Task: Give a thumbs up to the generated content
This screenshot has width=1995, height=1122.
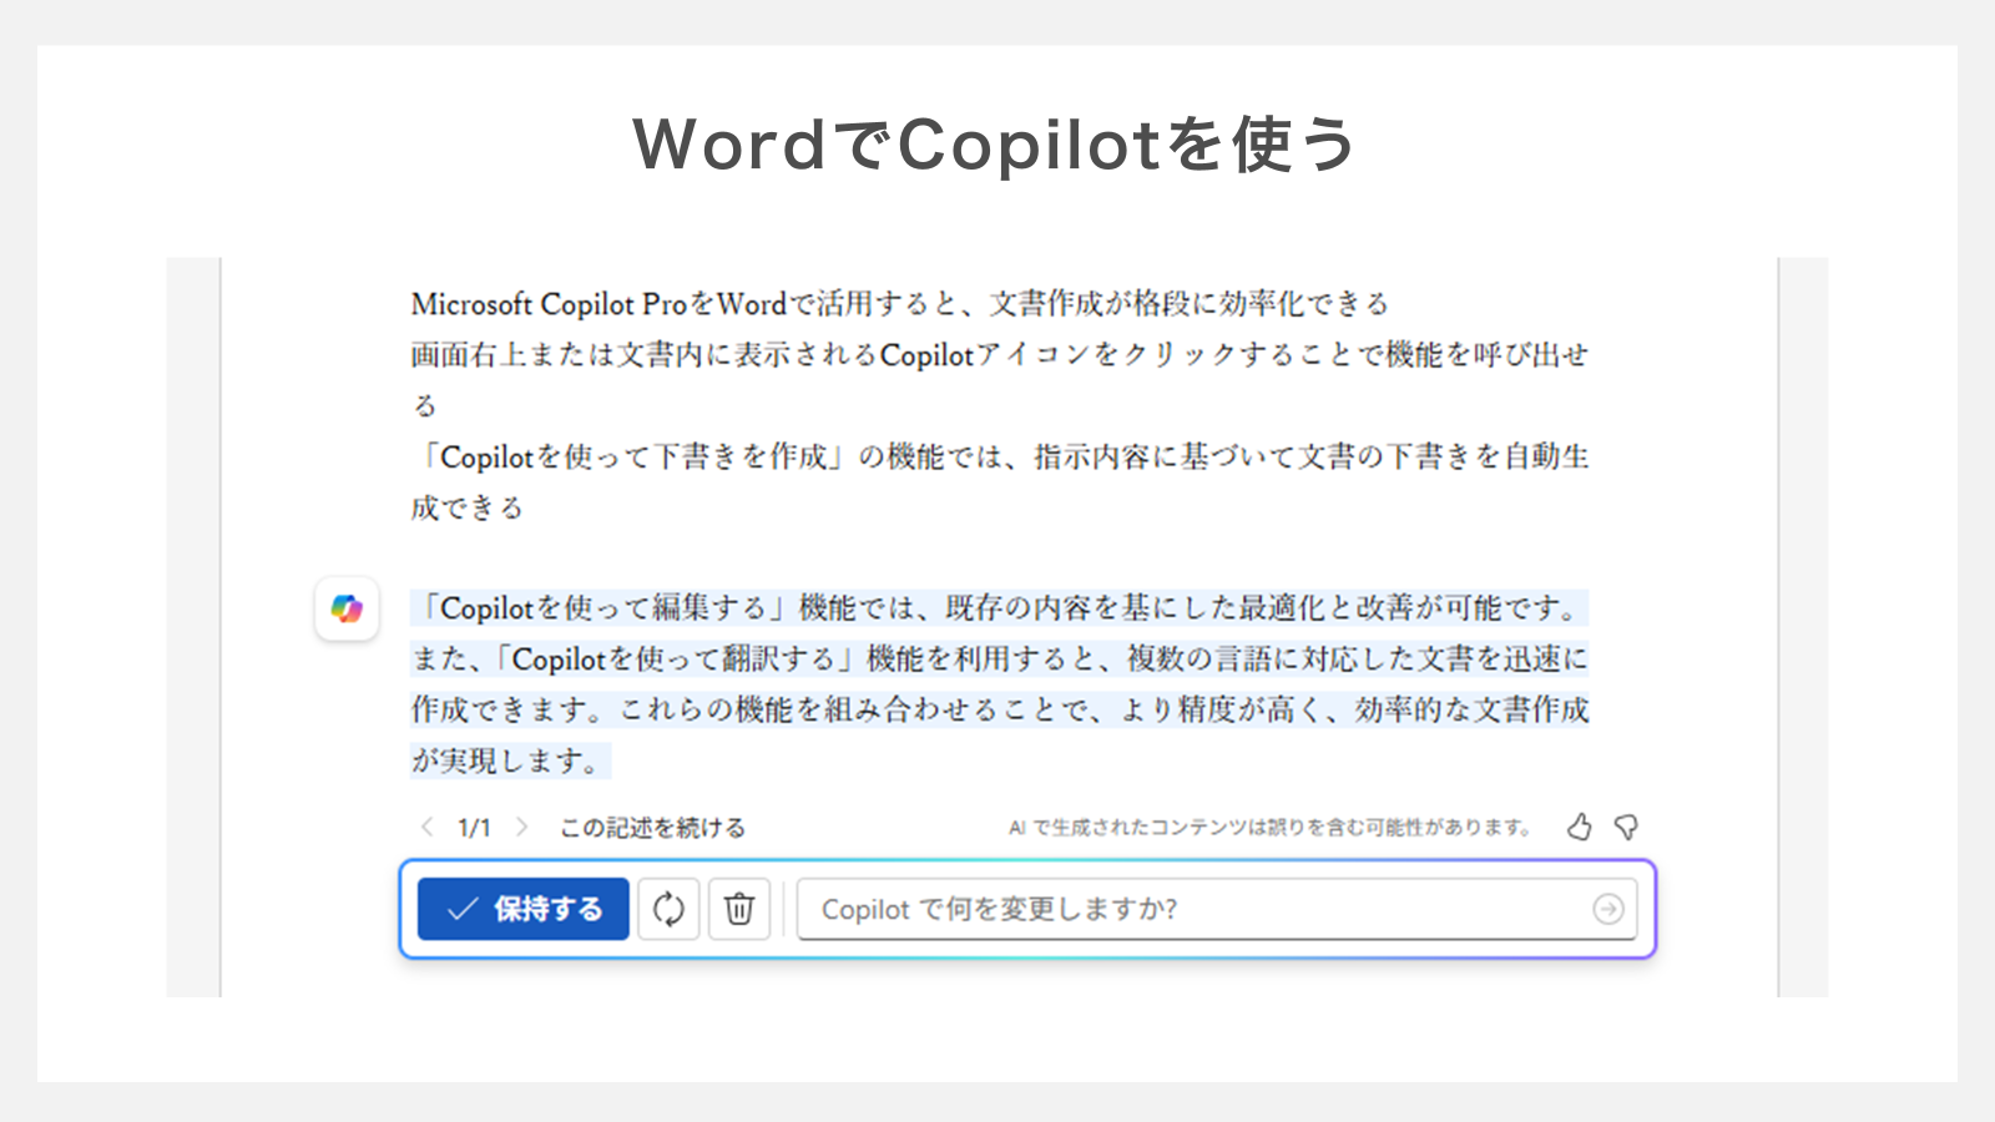Action: 1579,827
